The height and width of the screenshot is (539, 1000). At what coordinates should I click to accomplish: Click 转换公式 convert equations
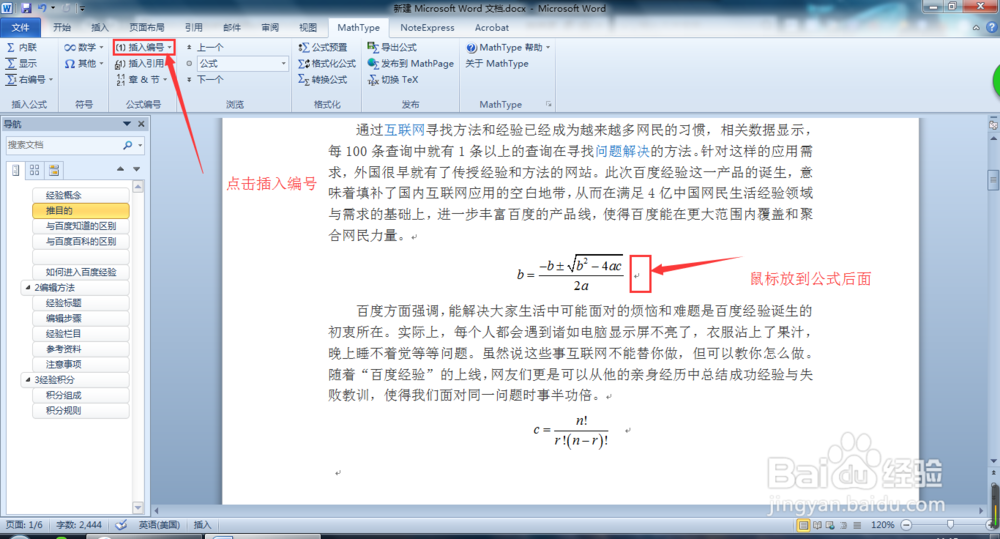pos(323,79)
